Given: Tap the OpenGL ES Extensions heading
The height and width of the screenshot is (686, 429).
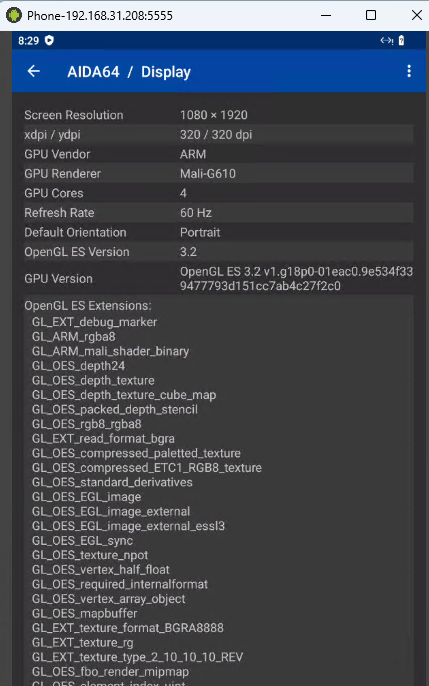Looking at the screenshot, I should [x=88, y=305].
